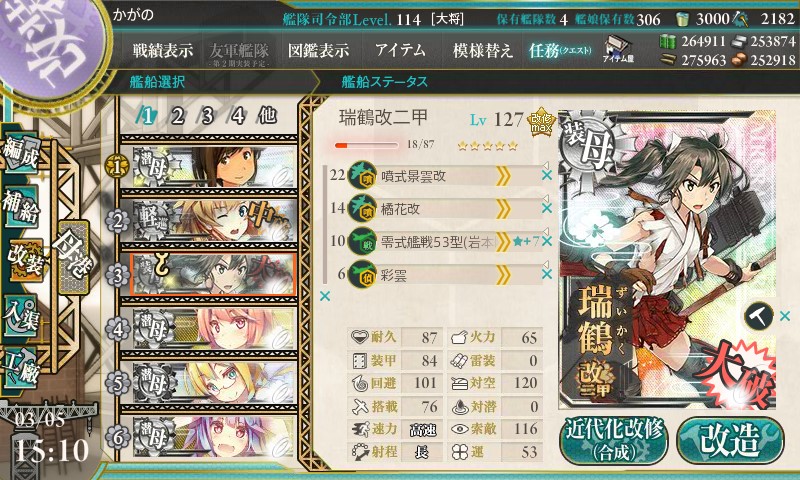Viewport: 800px width, 480px height.
Task: Click the アイテム屋 item shop icon
Action: click(x=618, y=49)
